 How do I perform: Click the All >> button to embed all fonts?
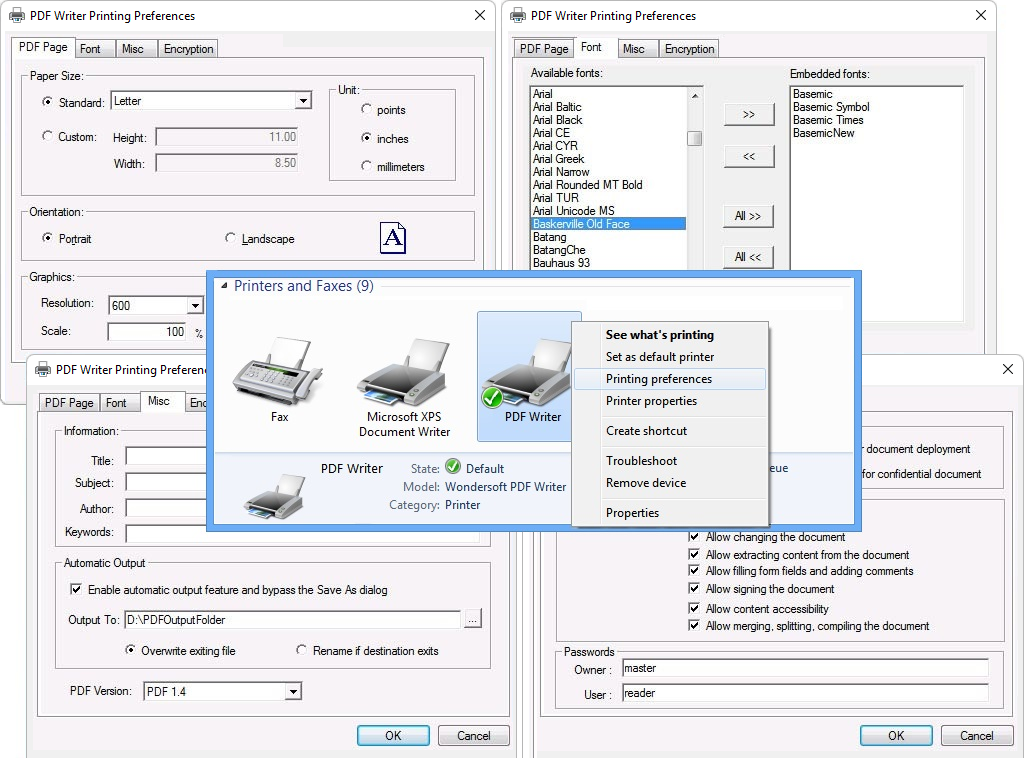coord(748,216)
